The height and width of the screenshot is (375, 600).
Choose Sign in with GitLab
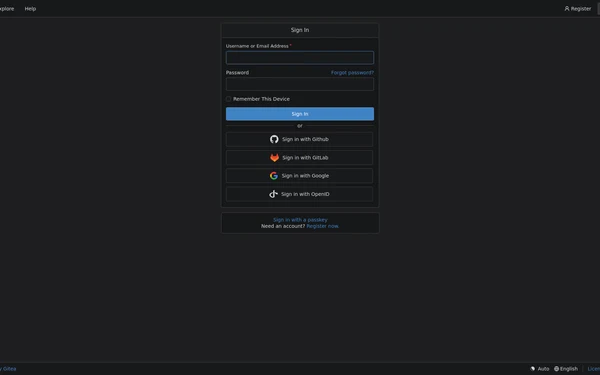[x=299, y=158]
